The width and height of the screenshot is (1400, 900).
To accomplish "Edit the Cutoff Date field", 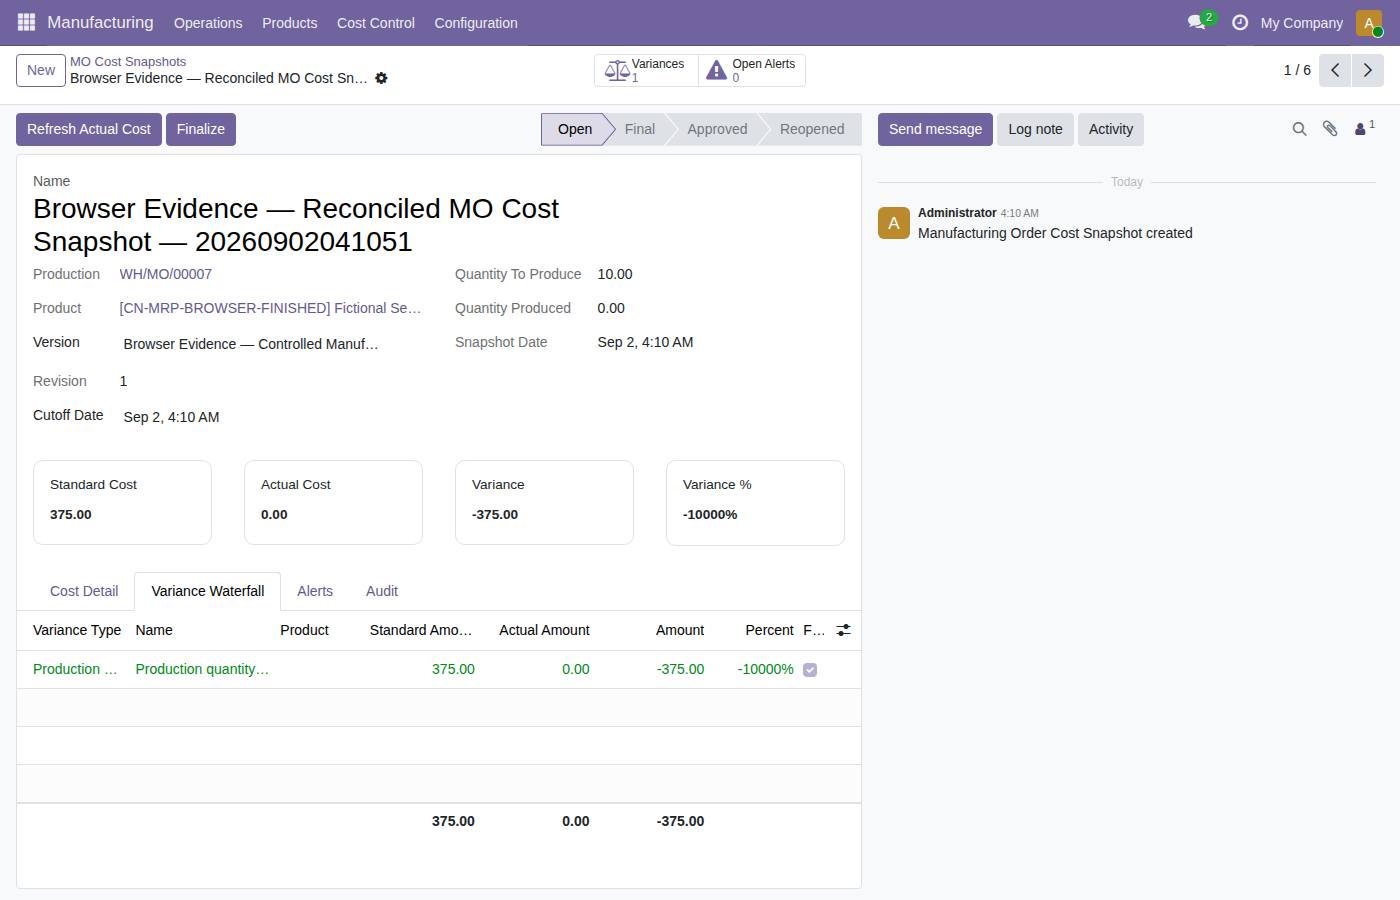I will click(271, 417).
